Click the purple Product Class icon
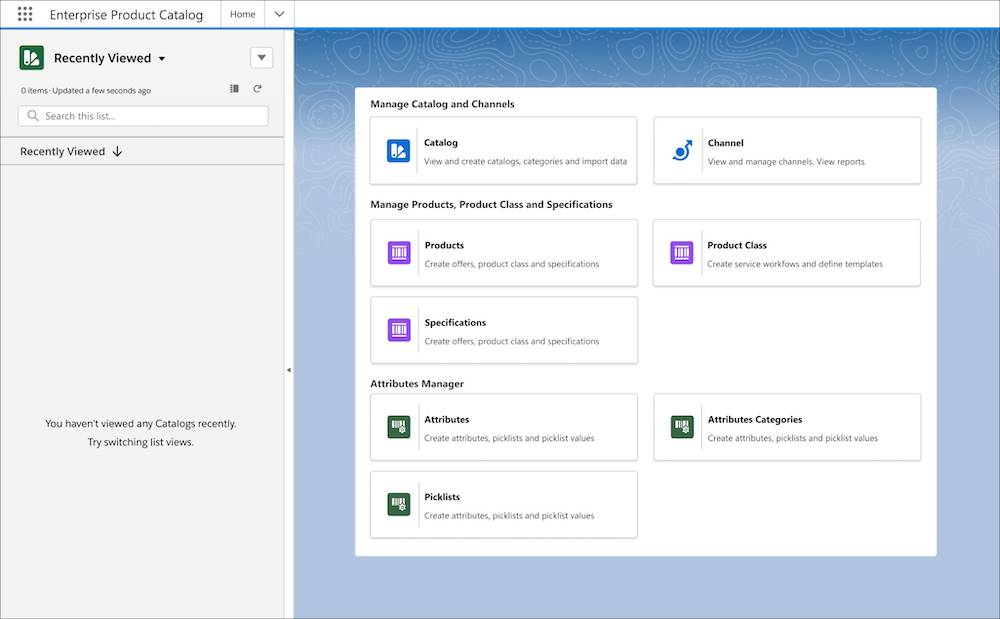Image resolution: width=1000 pixels, height=619 pixels. click(x=682, y=253)
